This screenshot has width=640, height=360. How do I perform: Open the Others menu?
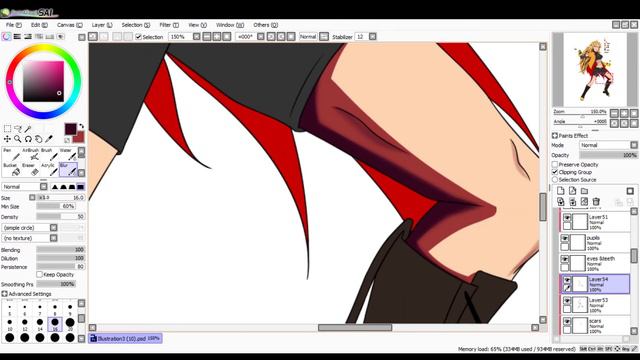click(x=265, y=25)
